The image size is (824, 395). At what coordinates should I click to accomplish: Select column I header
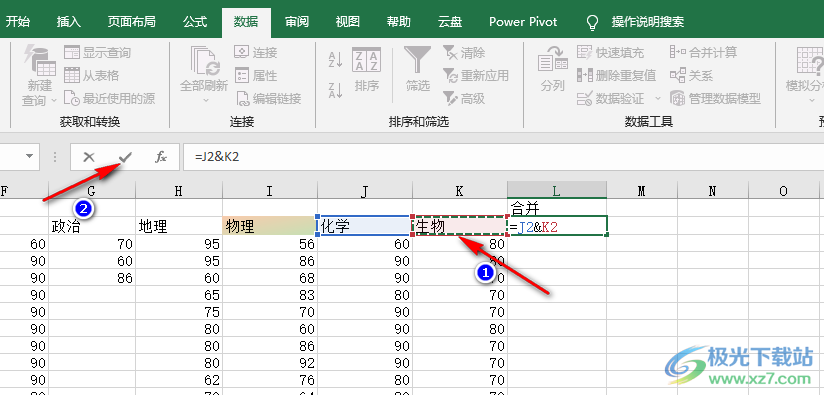270,191
